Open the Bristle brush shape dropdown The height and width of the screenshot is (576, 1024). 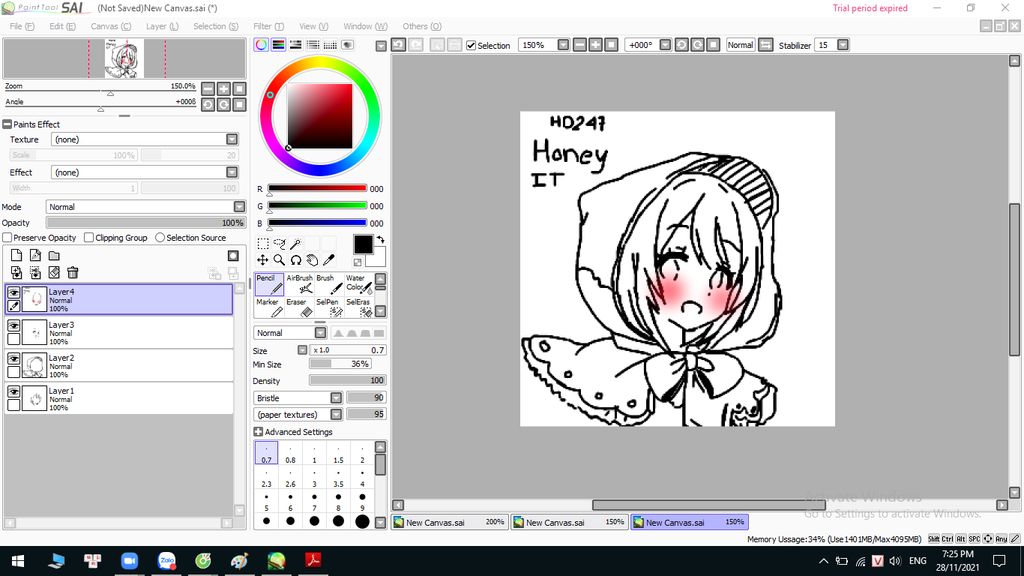[x=336, y=398]
